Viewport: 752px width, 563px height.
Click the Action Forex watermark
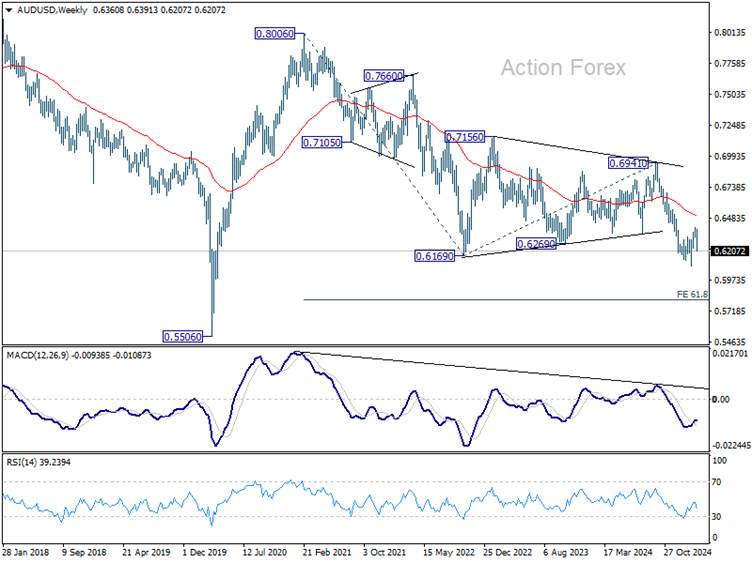point(564,68)
